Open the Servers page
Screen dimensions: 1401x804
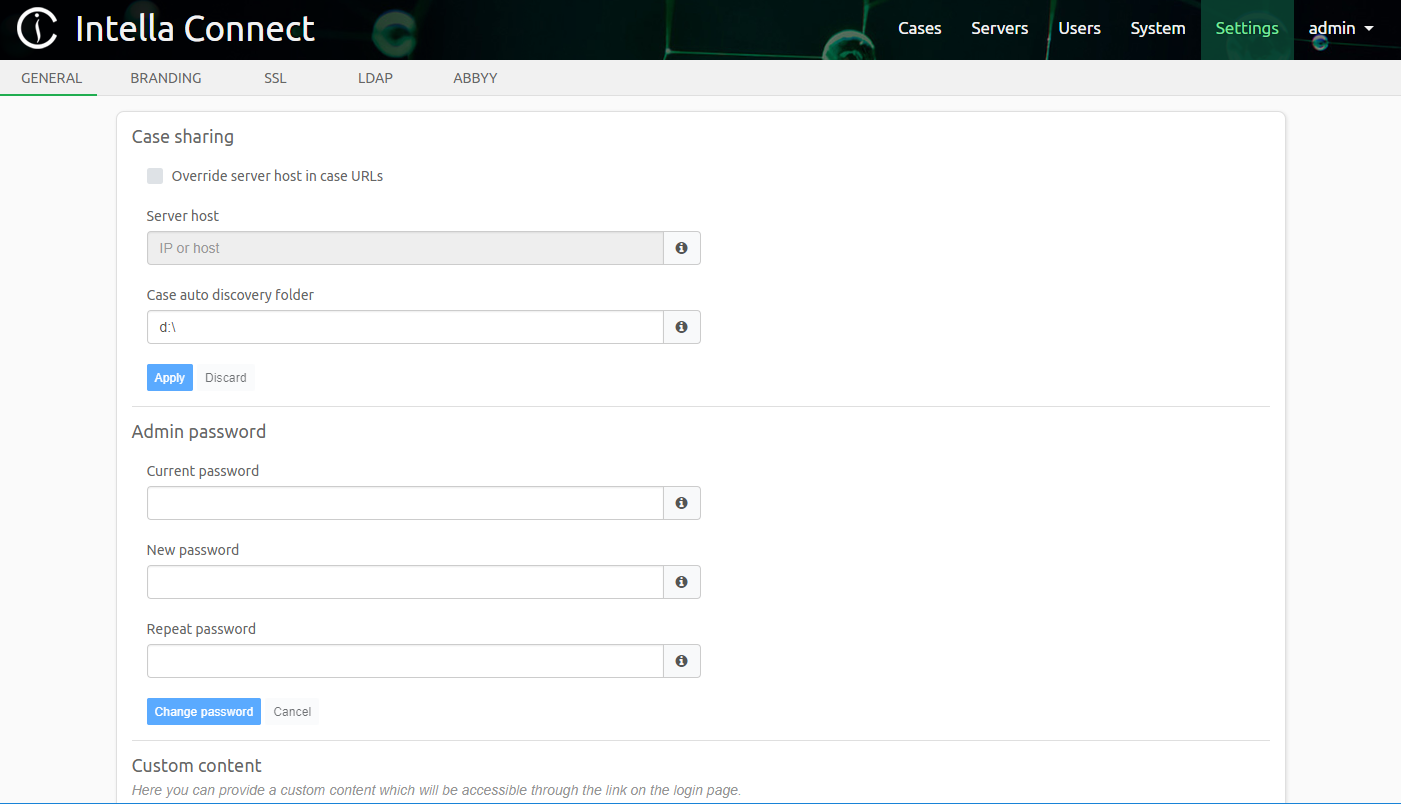click(x=999, y=28)
